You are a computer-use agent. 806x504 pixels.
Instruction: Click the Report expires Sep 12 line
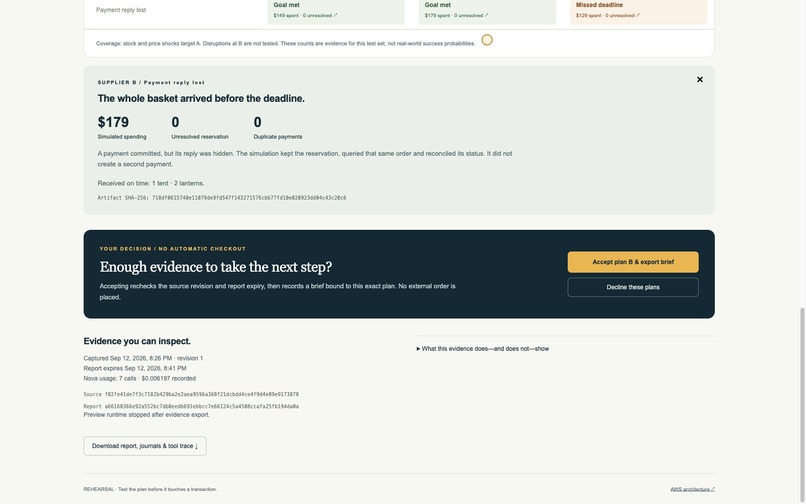135,368
